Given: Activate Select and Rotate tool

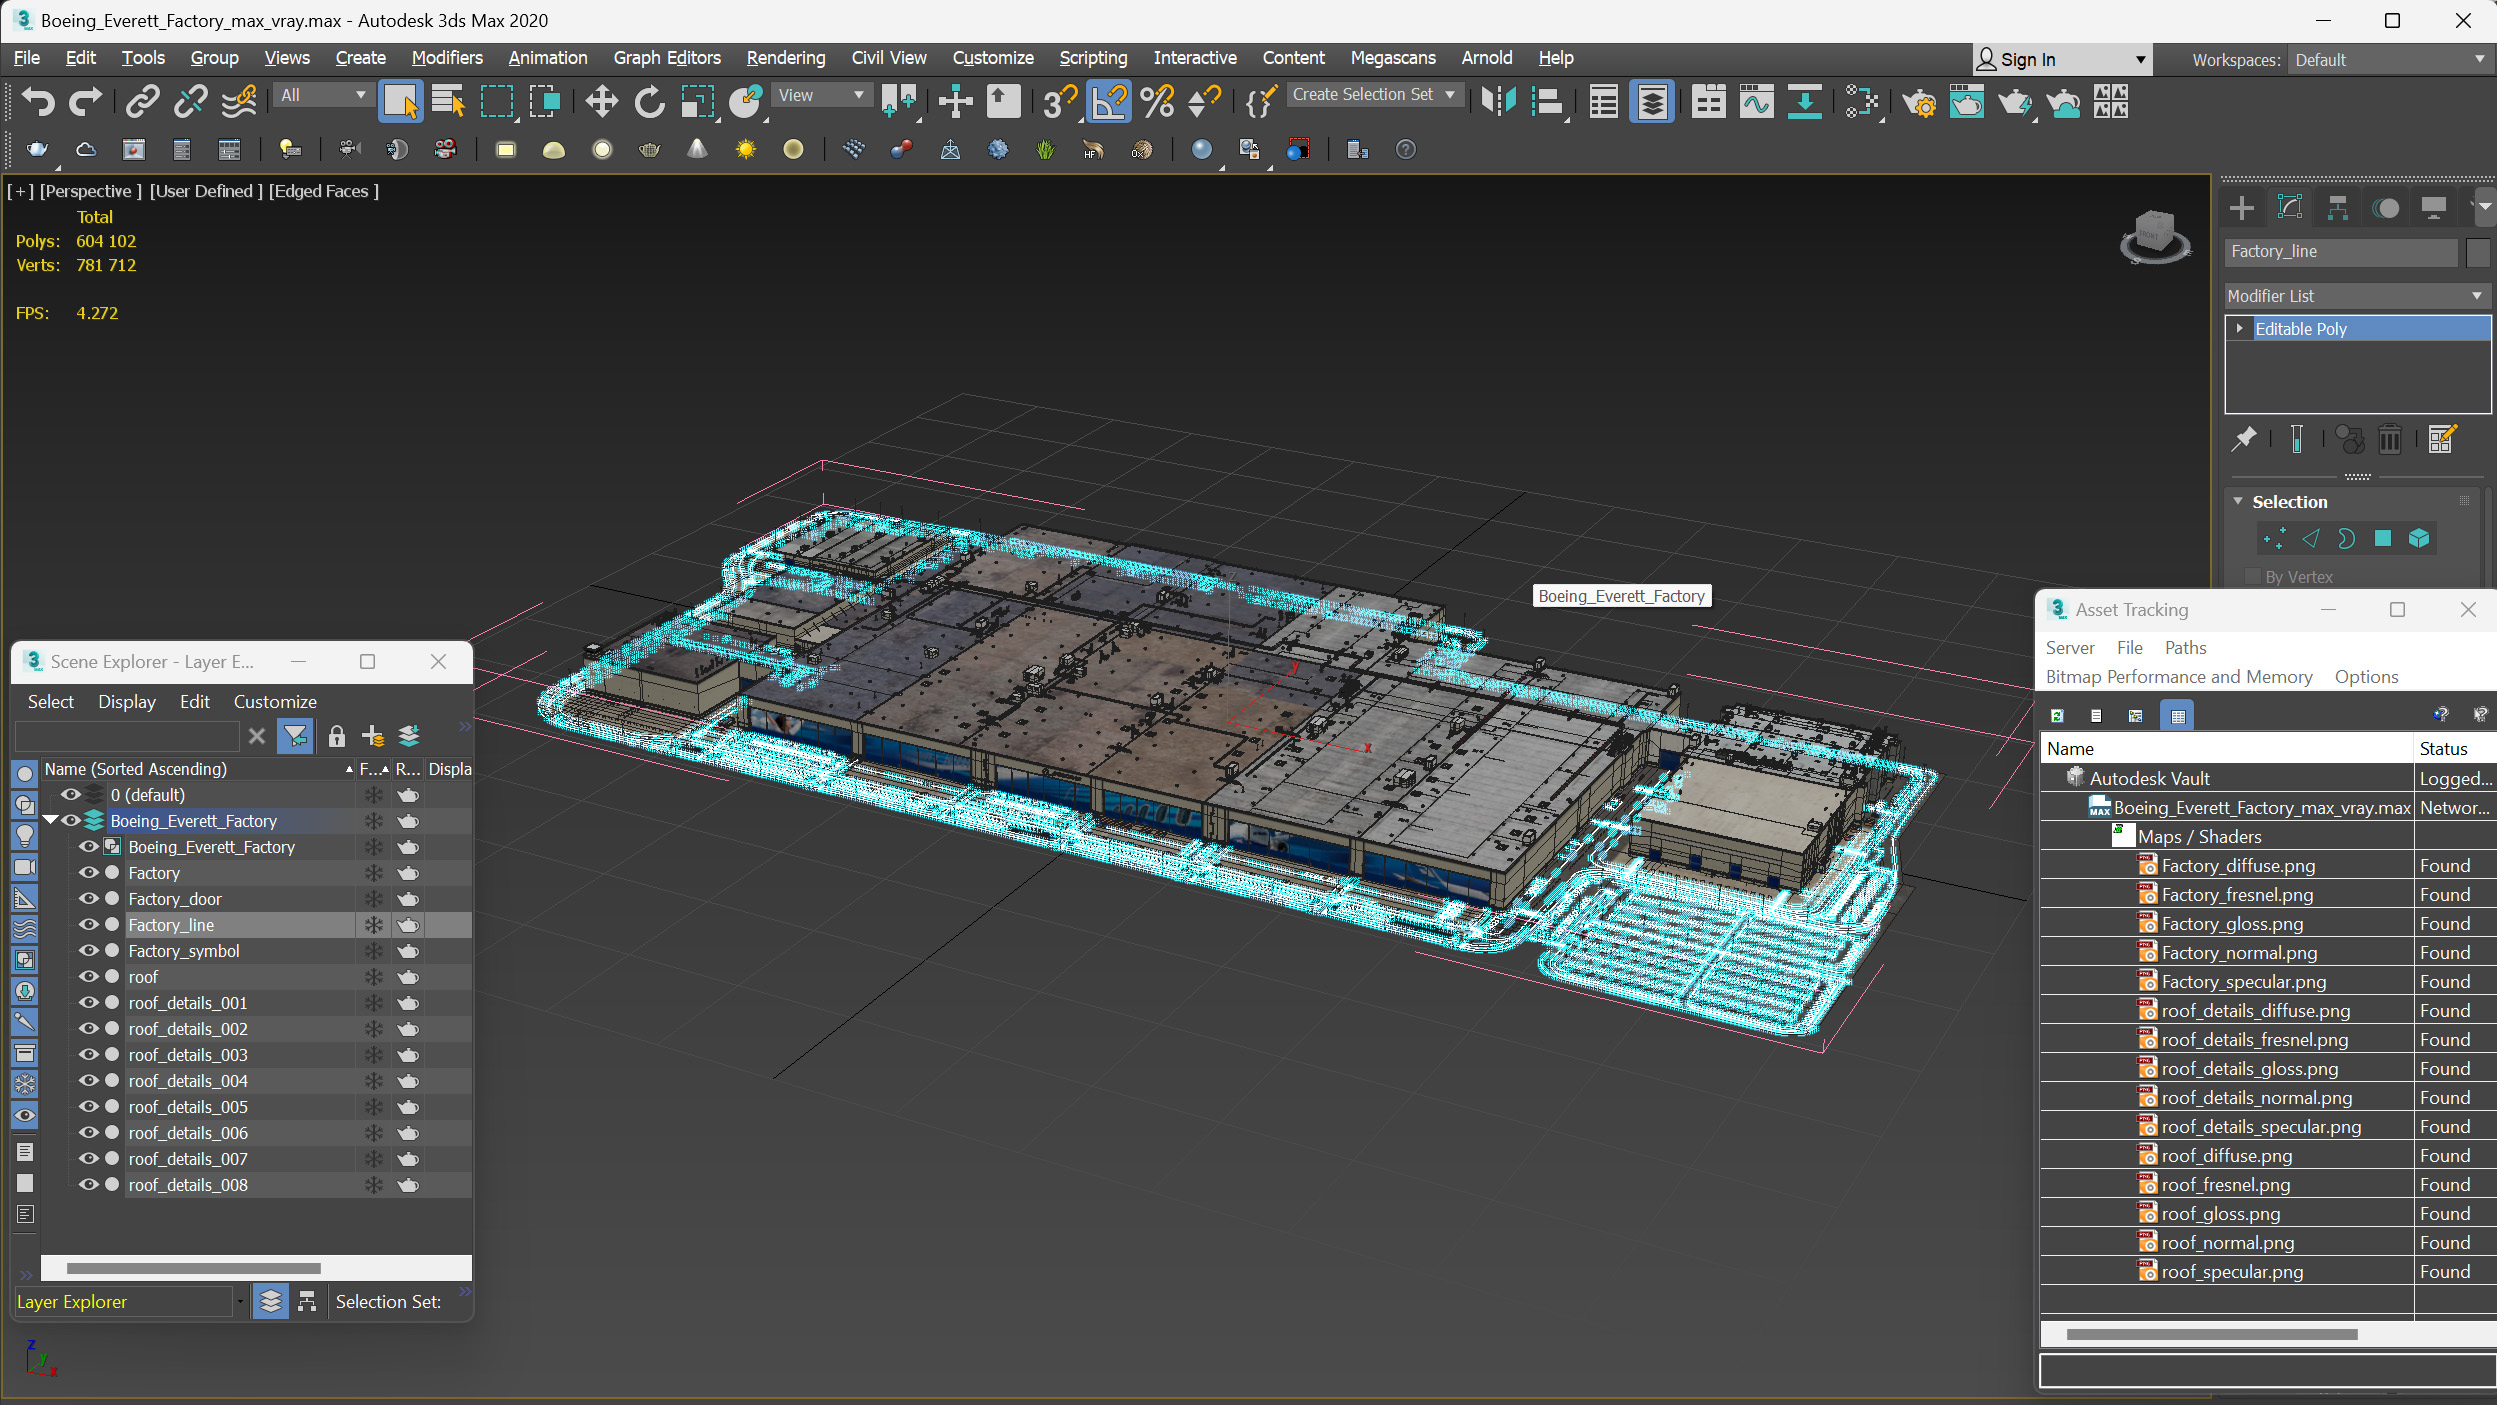Looking at the screenshot, I should 649,101.
